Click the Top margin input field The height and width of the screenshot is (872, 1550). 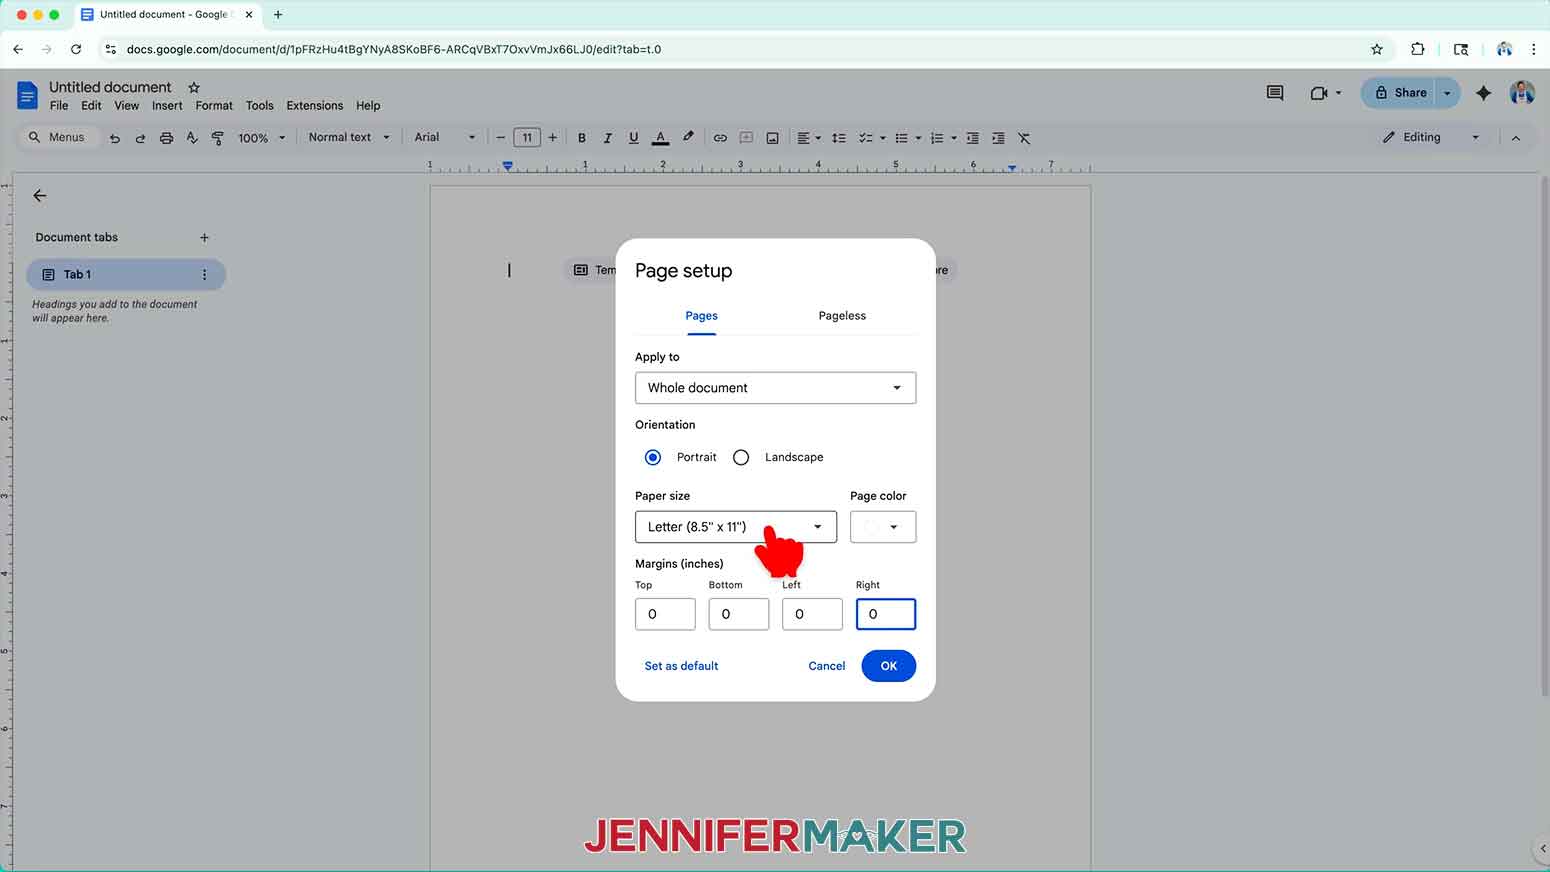(x=665, y=614)
